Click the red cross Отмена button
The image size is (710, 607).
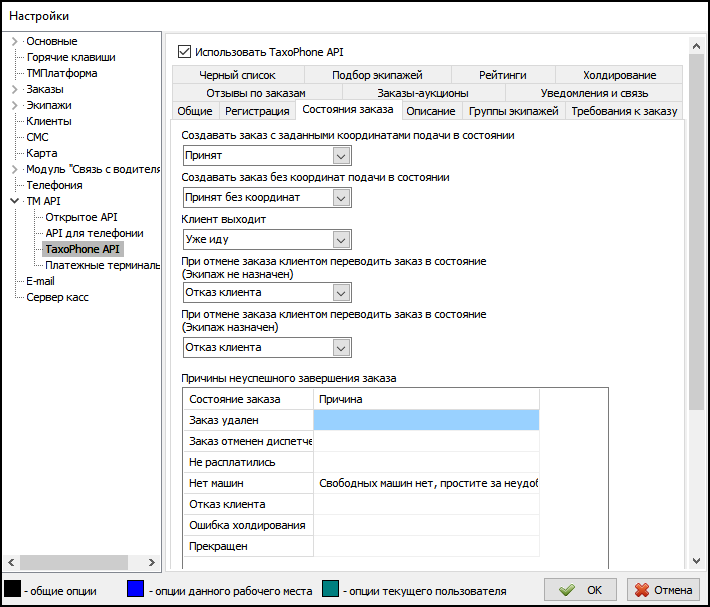tap(663, 590)
